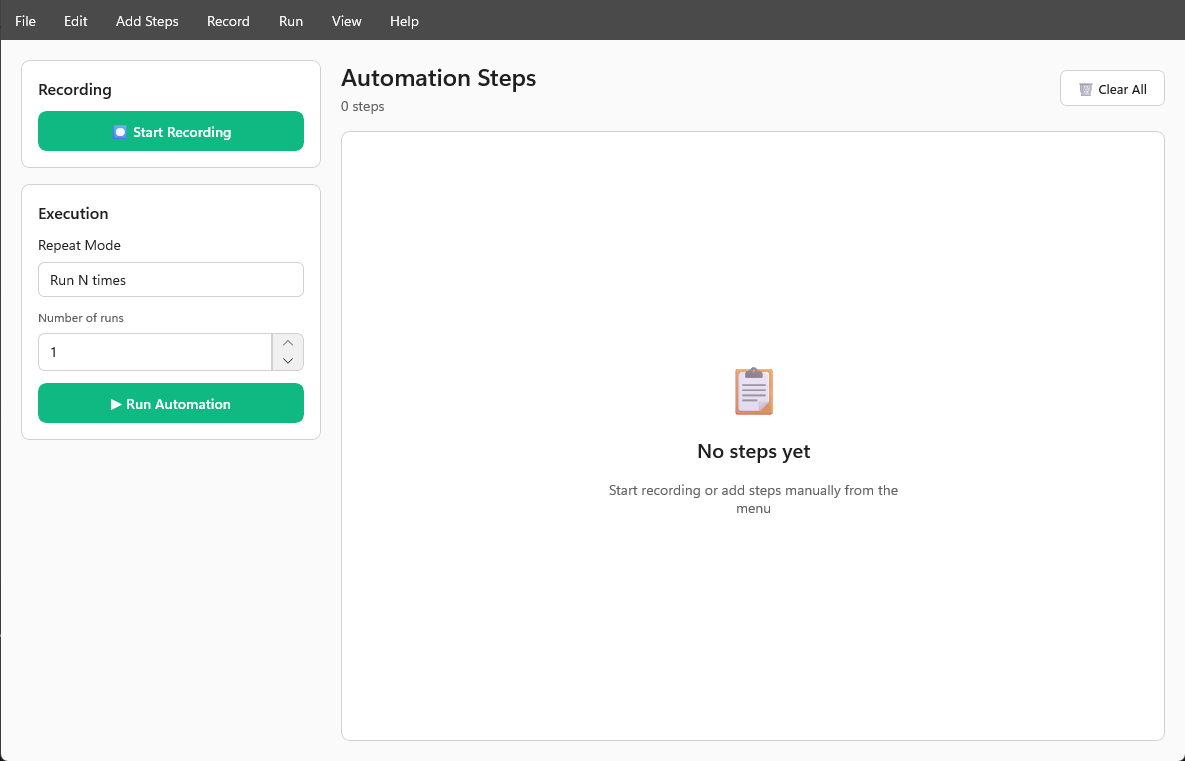Open the Record menu

[228, 21]
